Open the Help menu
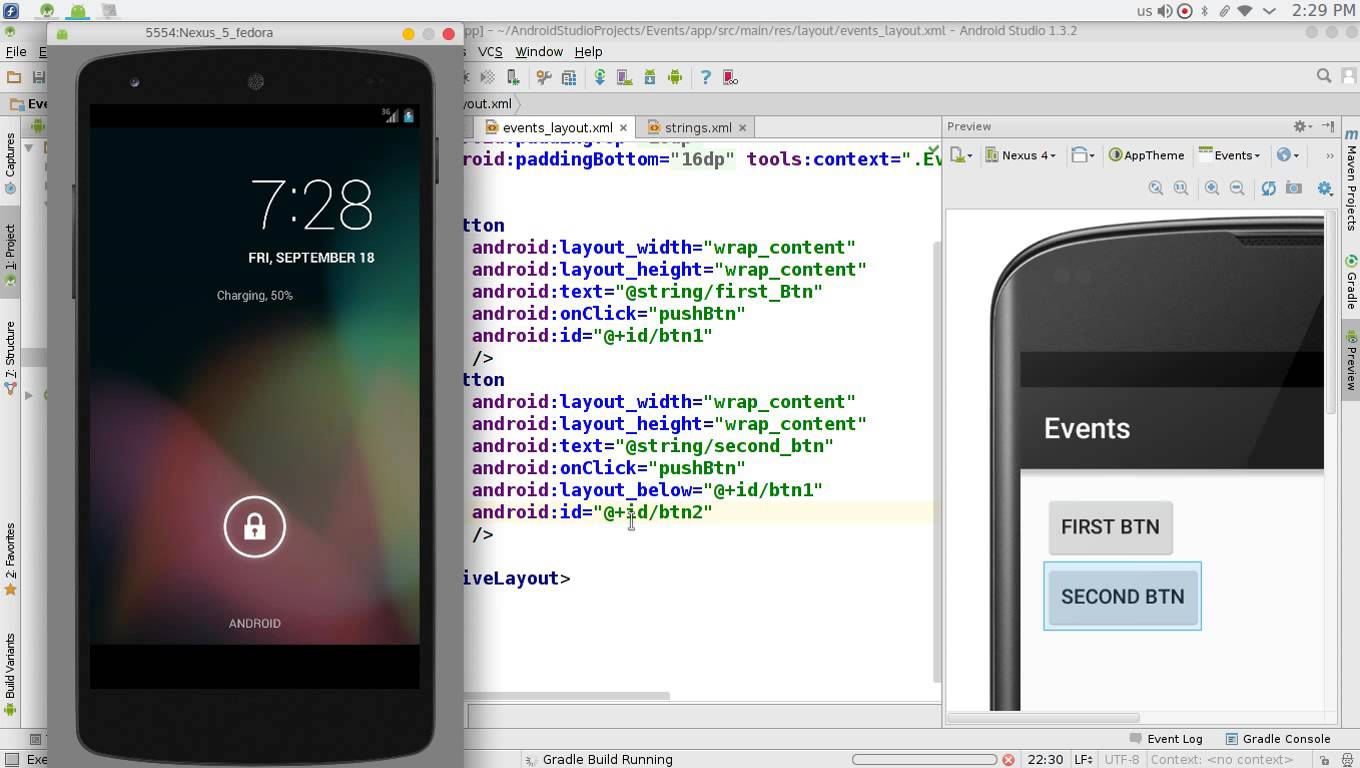 pos(588,51)
